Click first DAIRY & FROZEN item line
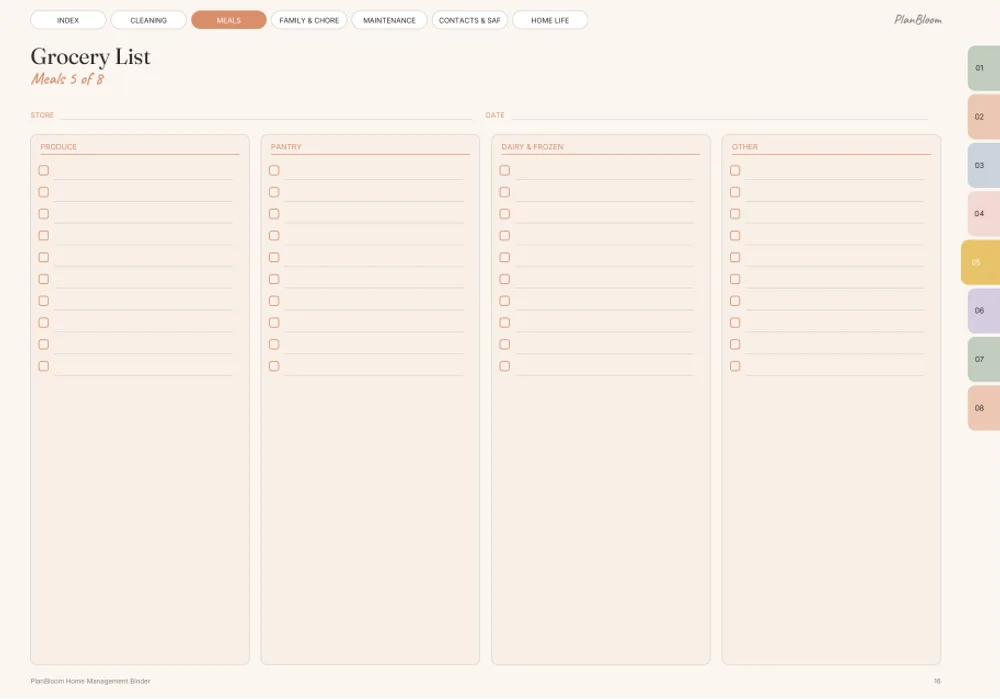Image resolution: width=1000 pixels, height=699 pixels. pos(605,172)
